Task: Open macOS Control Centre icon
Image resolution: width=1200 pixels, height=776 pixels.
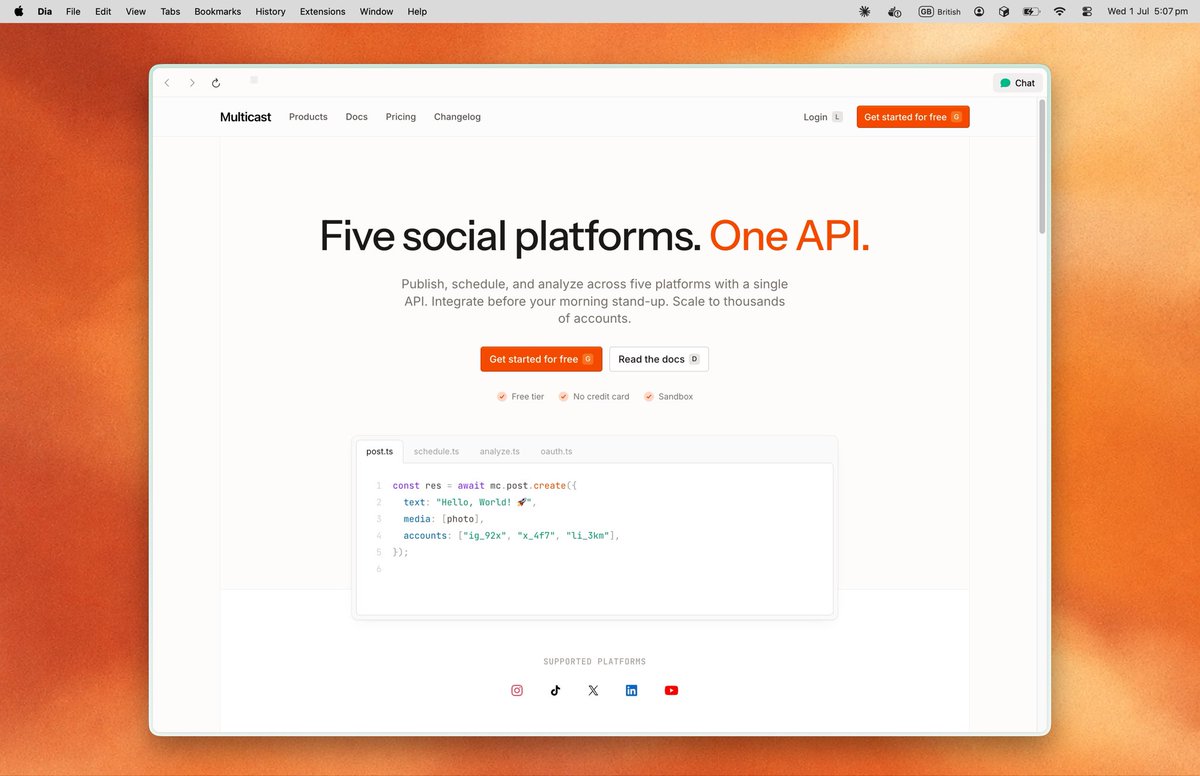Action: tap(1087, 11)
